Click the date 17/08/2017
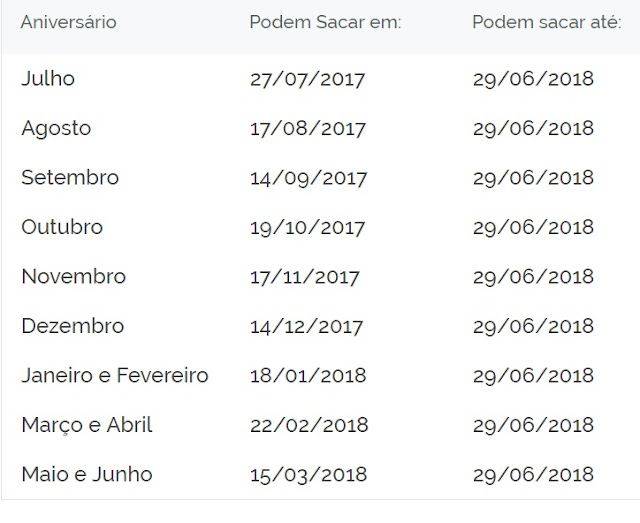Viewport: 640px width, 523px height. point(308,129)
